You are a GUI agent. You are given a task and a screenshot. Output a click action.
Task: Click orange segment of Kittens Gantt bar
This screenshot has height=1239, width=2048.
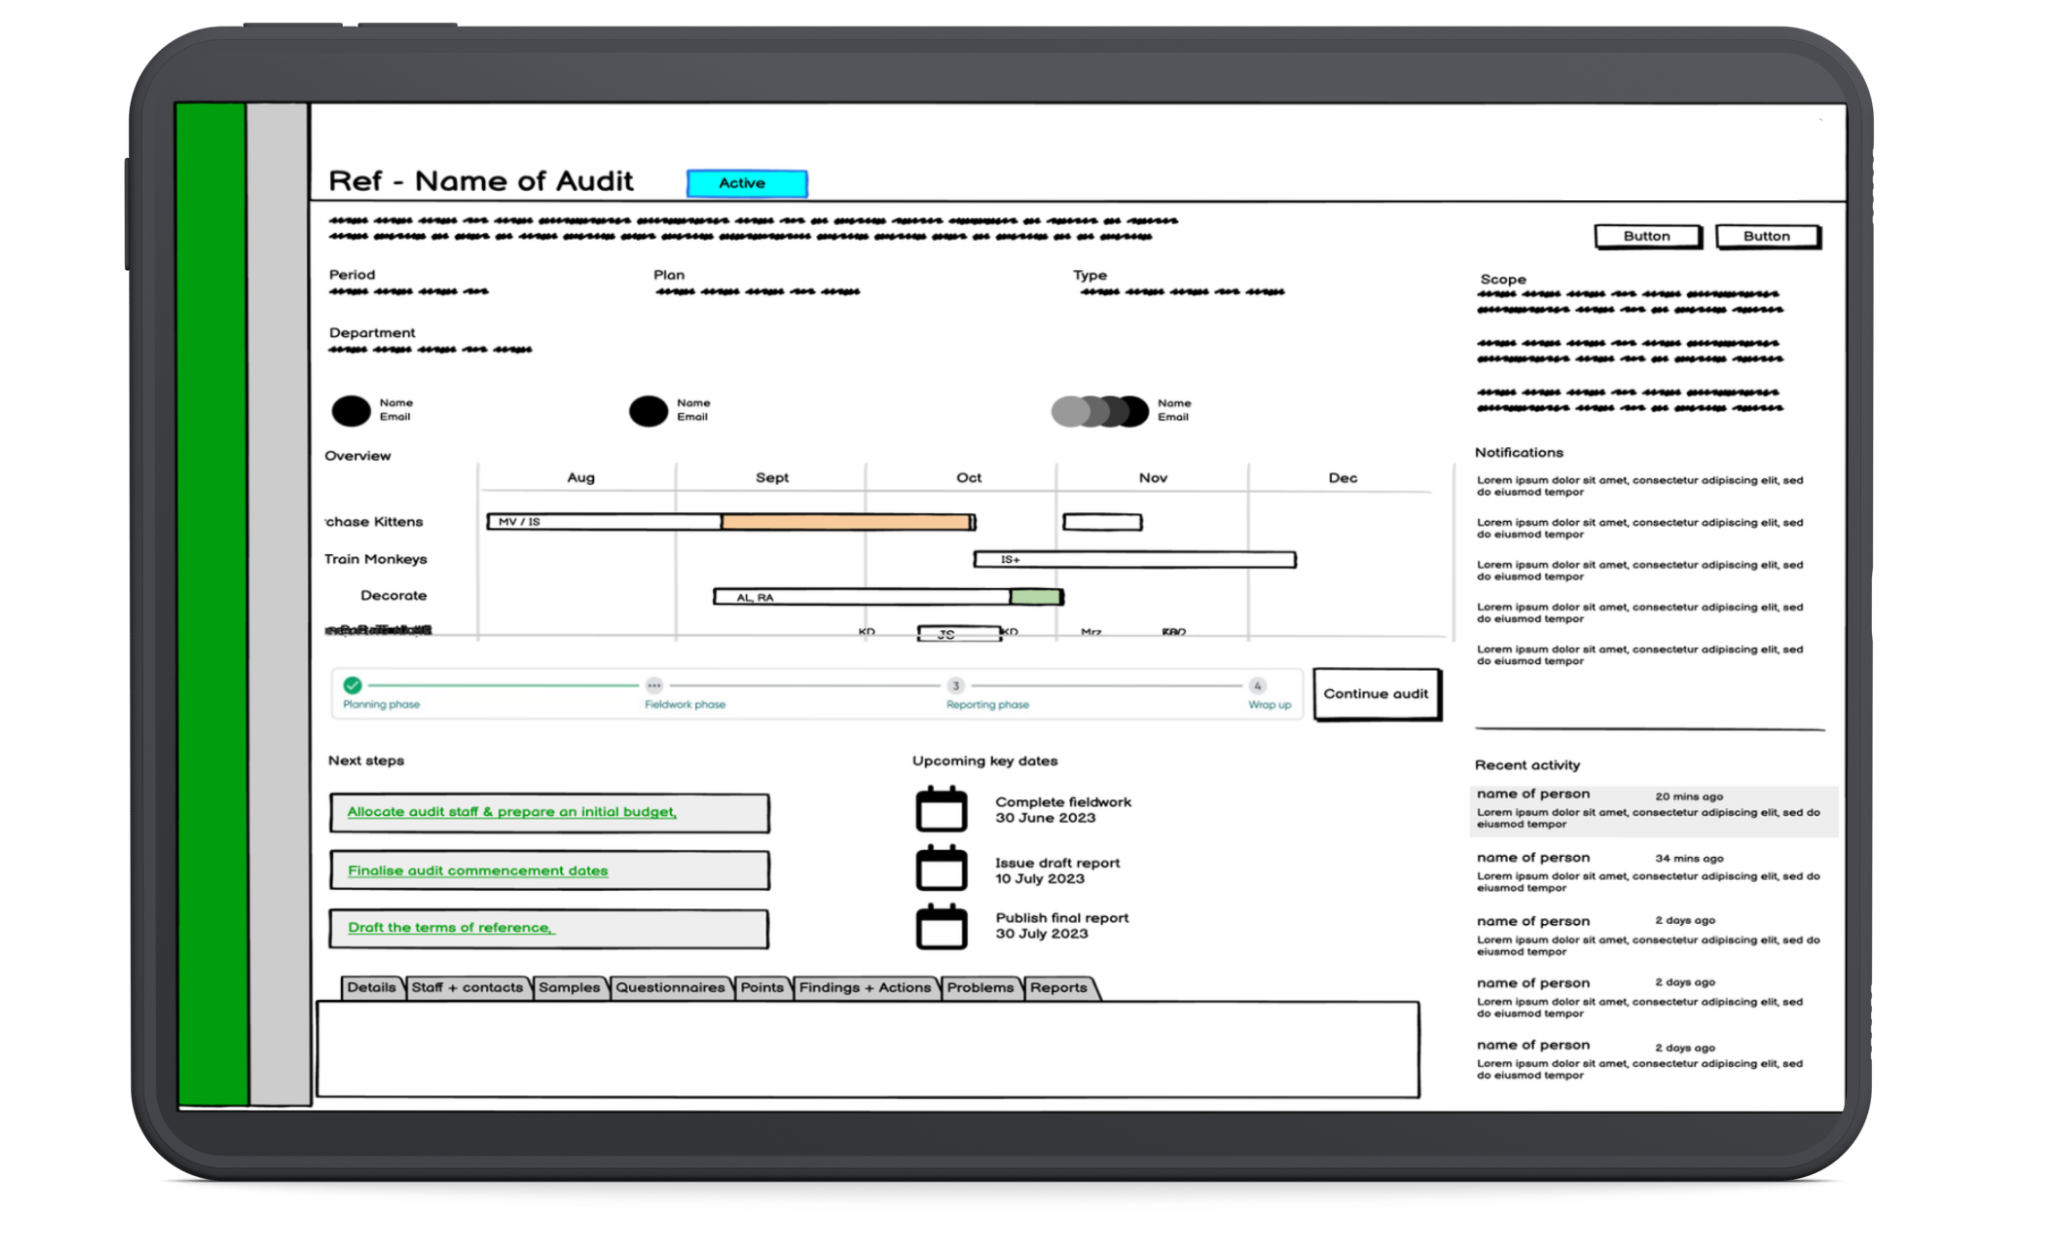pos(845,522)
